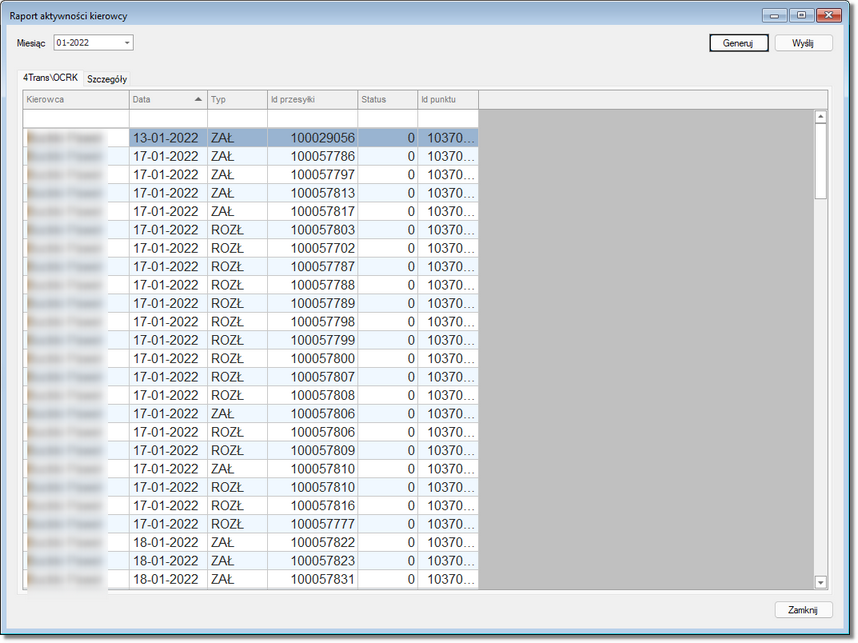Click the vertical scrollbar thumb
The image size is (858, 643).
[x=820, y=161]
